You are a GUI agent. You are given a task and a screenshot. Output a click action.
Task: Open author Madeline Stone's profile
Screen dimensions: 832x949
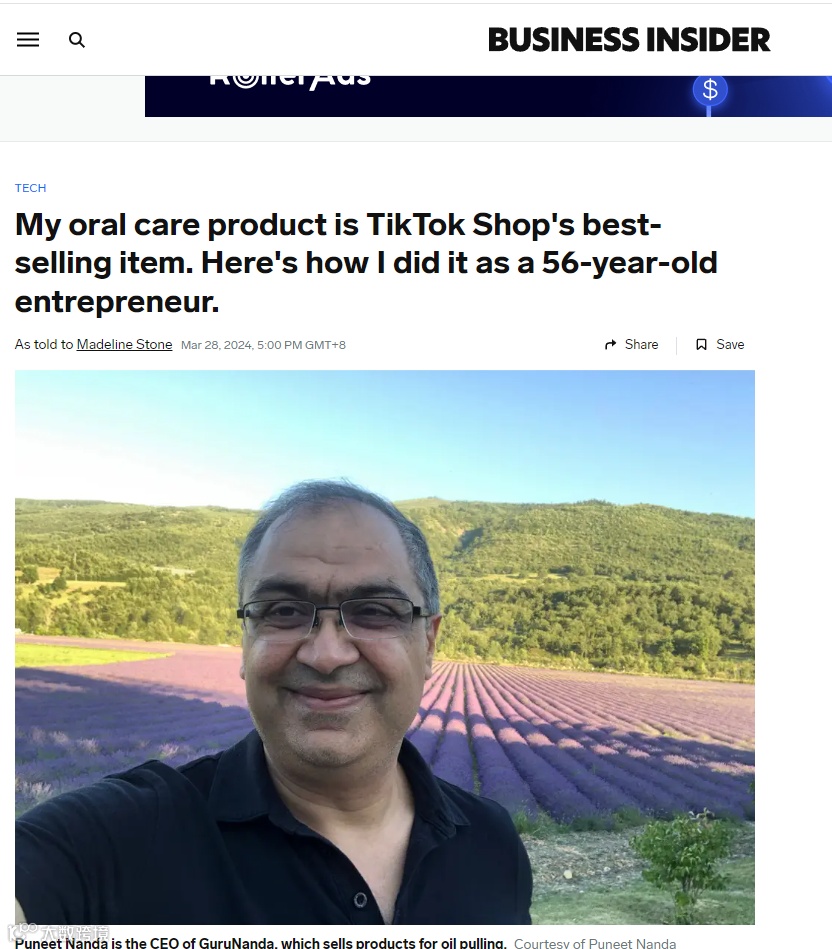click(124, 344)
